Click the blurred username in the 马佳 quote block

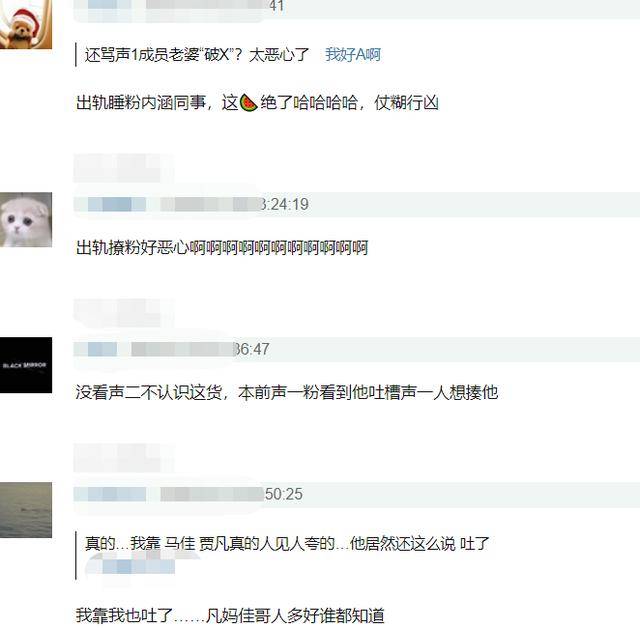(130, 566)
